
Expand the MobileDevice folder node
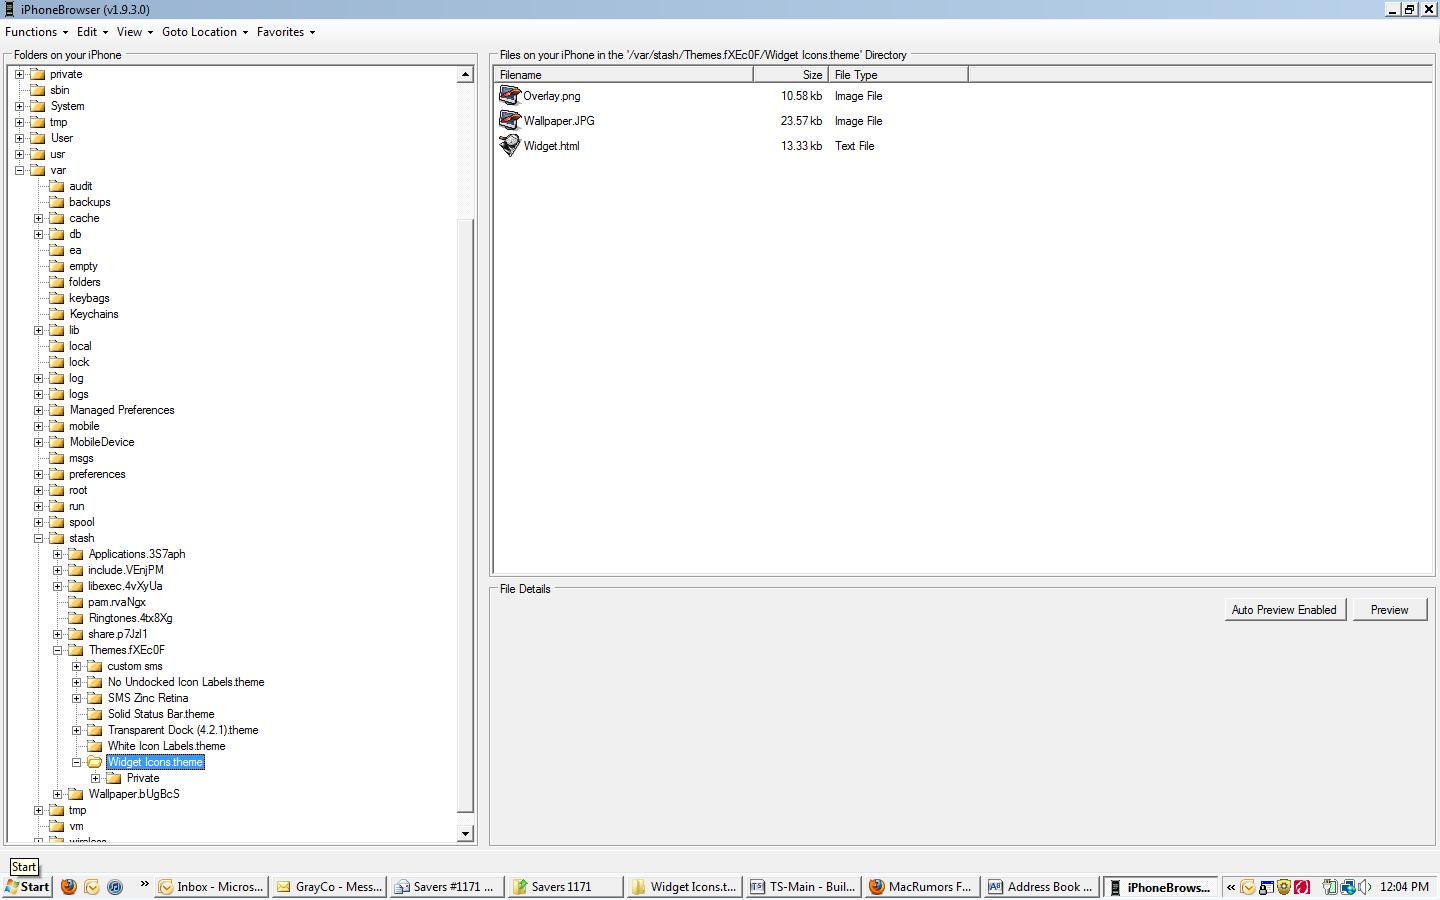tap(38, 442)
